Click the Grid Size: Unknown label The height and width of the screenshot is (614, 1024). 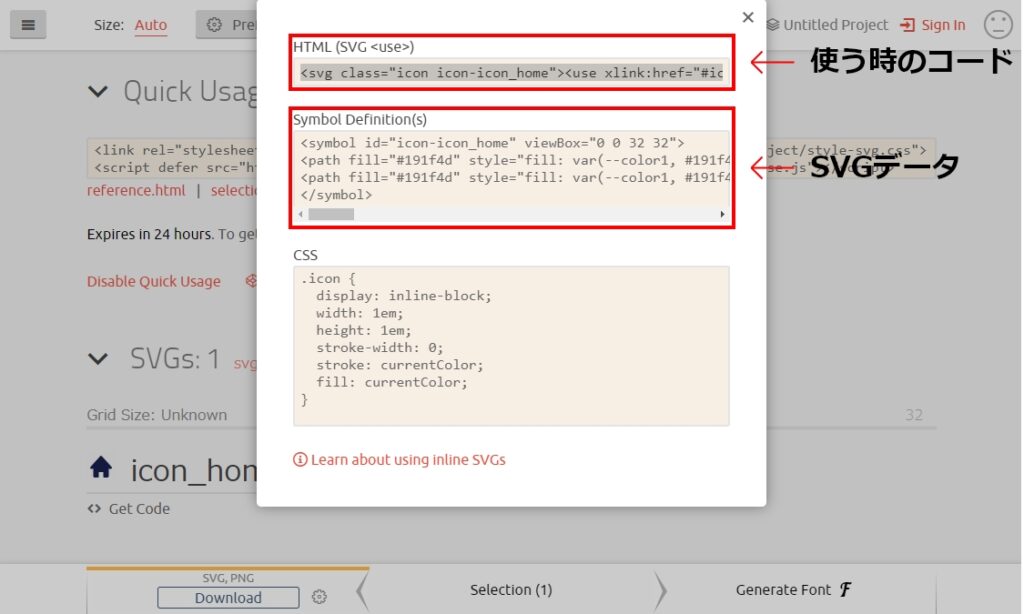157,415
